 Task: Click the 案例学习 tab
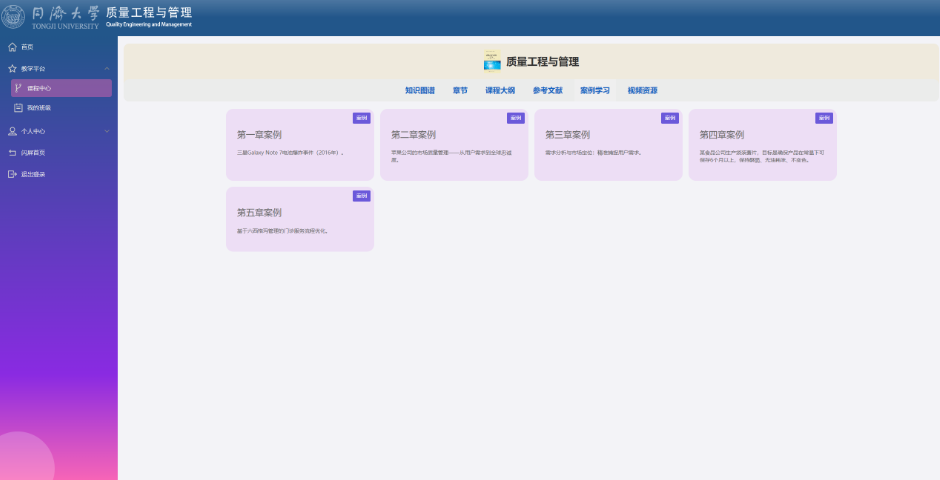tap(595, 90)
